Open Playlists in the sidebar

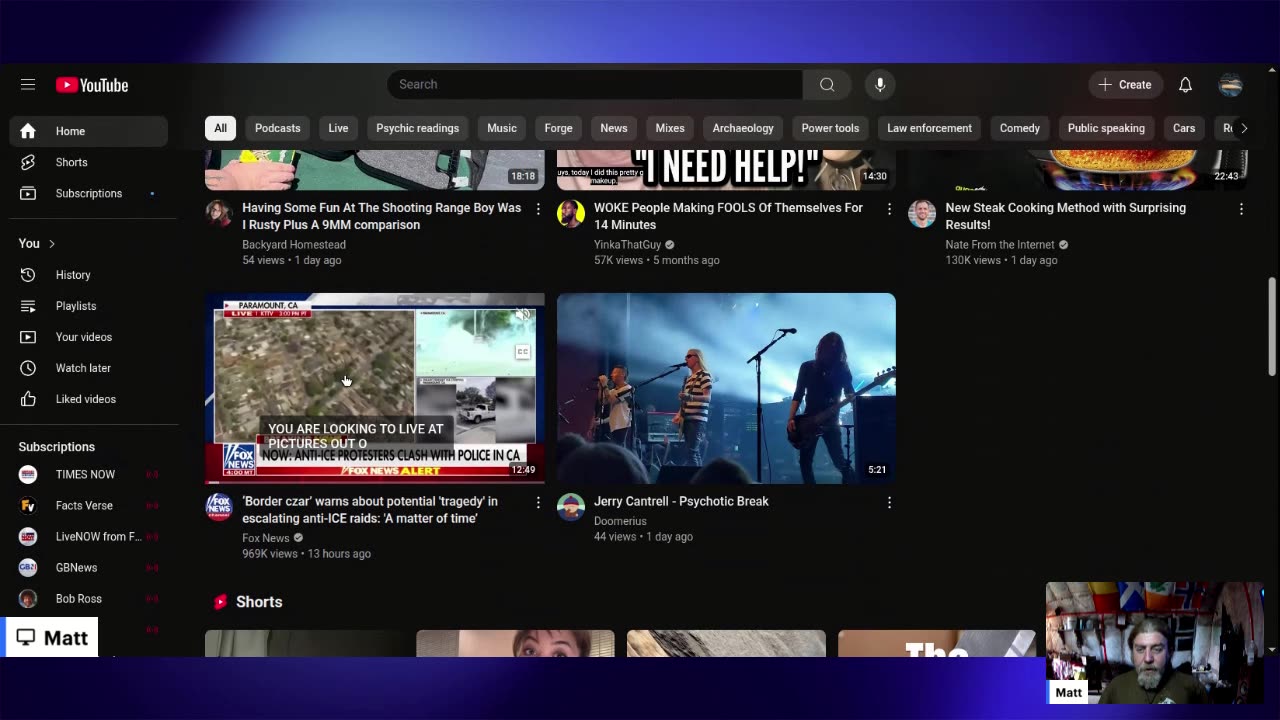click(89, 306)
